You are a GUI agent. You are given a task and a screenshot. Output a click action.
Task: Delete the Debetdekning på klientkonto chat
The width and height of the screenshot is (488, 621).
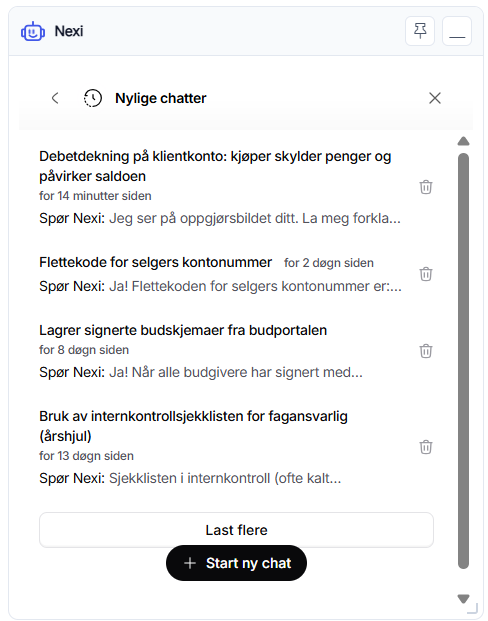coord(426,187)
